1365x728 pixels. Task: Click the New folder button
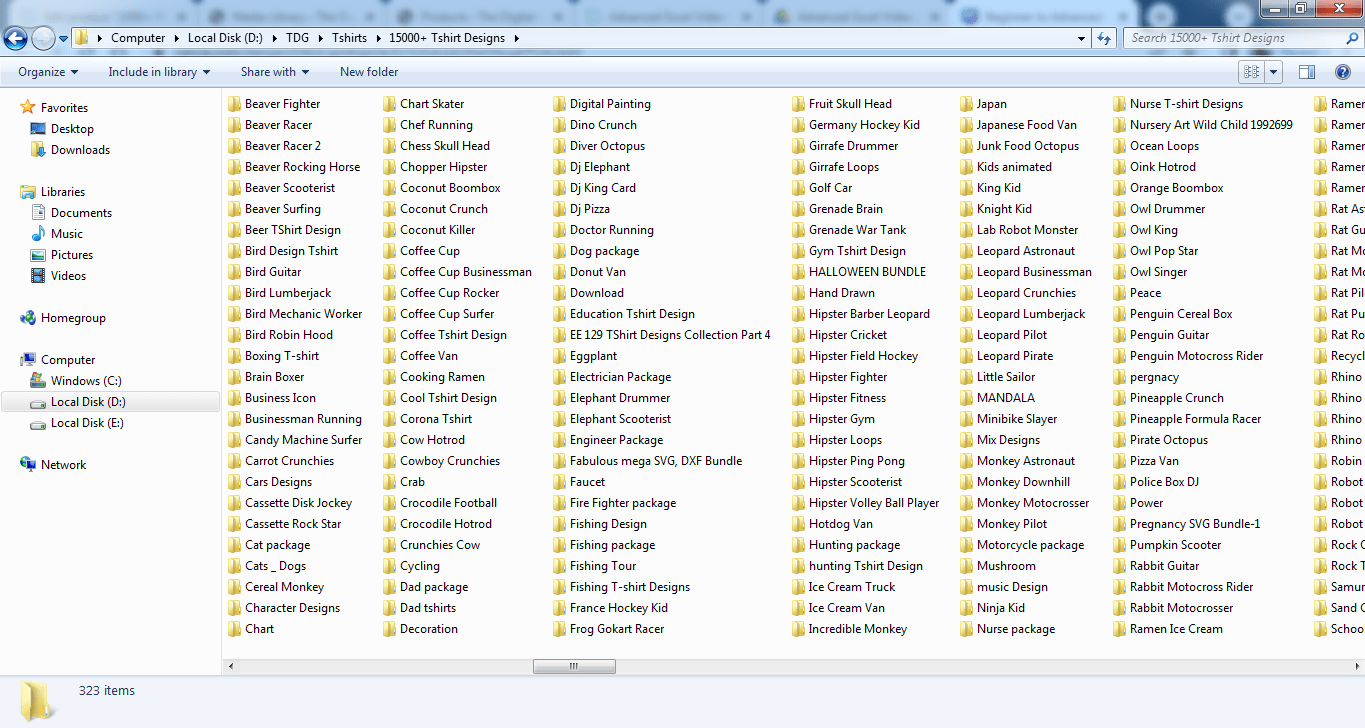pos(369,72)
